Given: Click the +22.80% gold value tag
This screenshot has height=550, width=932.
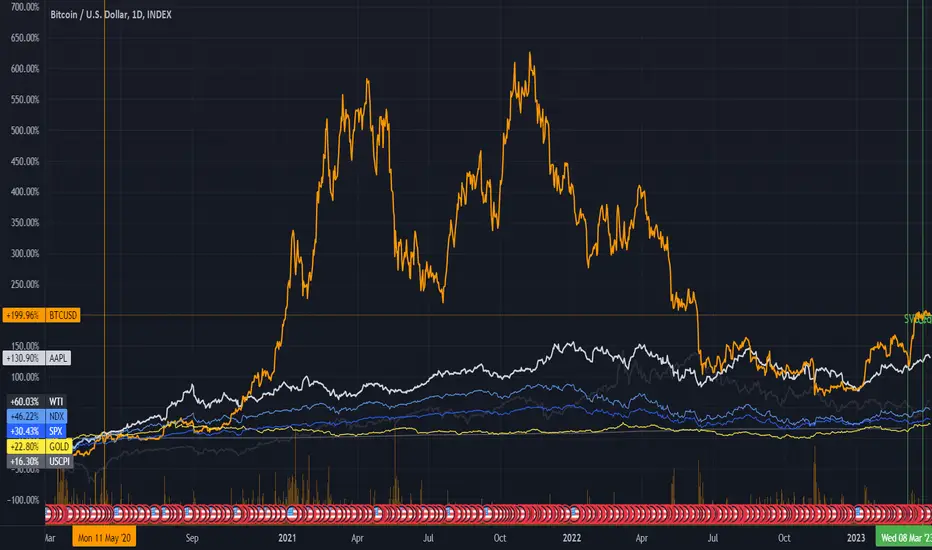Looking at the screenshot, I should coord(26,446).
